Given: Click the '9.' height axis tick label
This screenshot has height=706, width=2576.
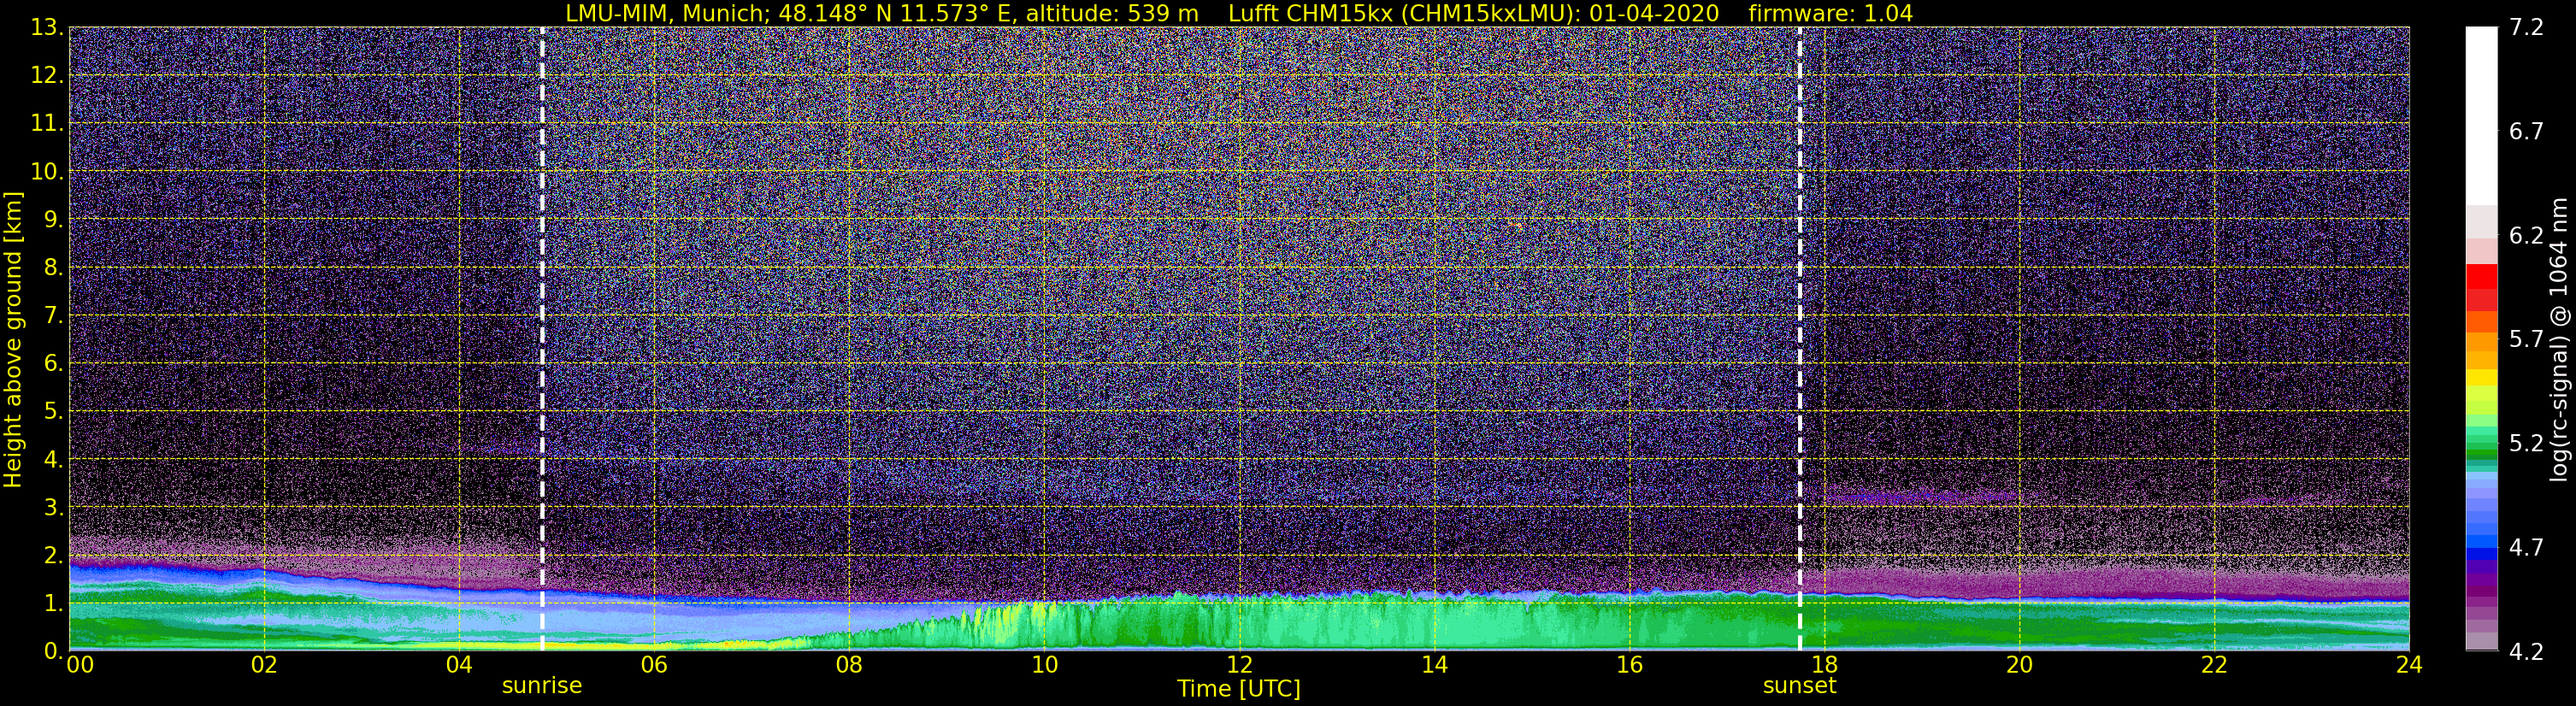Looking at the screenshot, I should [x=54, y=219].
